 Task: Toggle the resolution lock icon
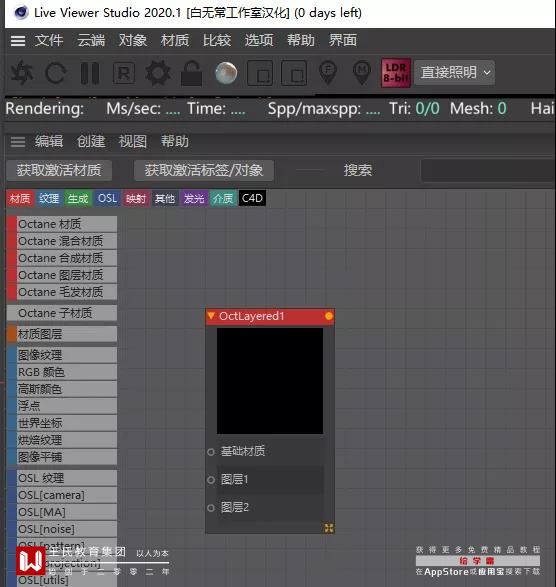click(x=191, y=73)
